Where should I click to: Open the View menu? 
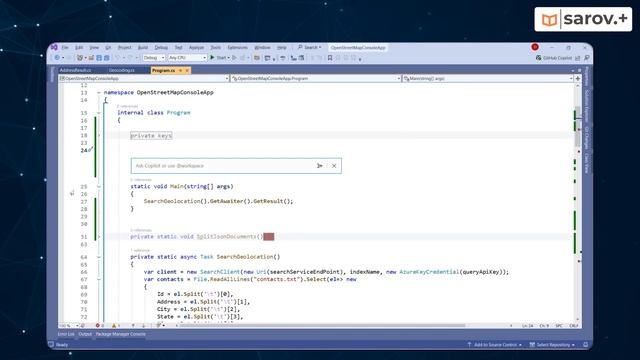coord(94,47)
